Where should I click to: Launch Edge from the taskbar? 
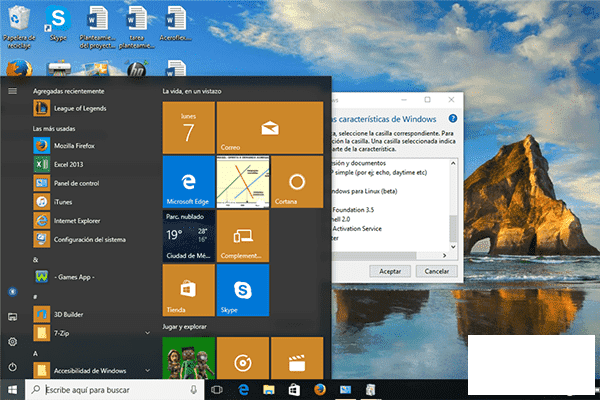[243, 390]
